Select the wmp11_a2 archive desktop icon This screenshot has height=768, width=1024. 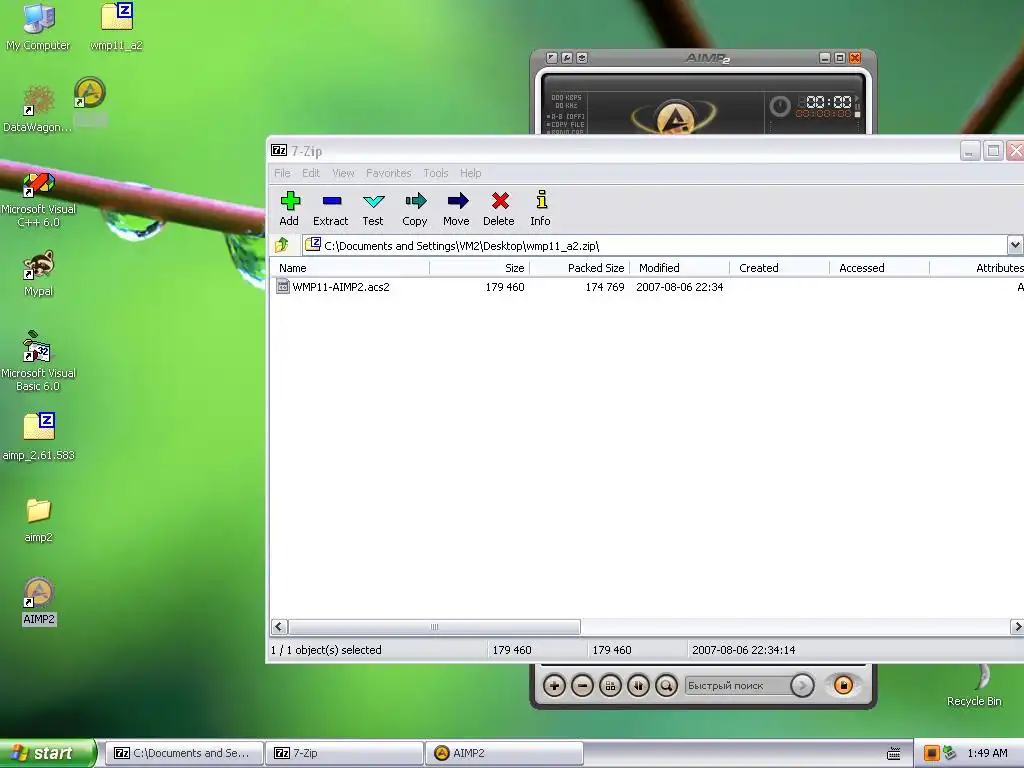116,26
